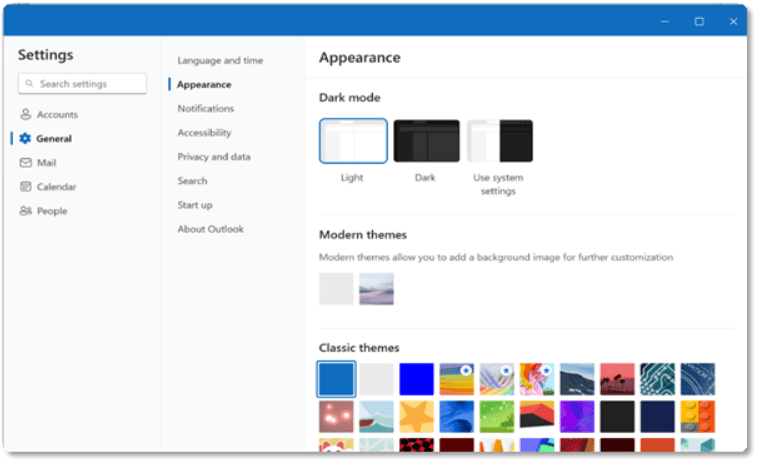Click the Mail envelope icon
The image size is (758, 466).
tap(26, 163)
